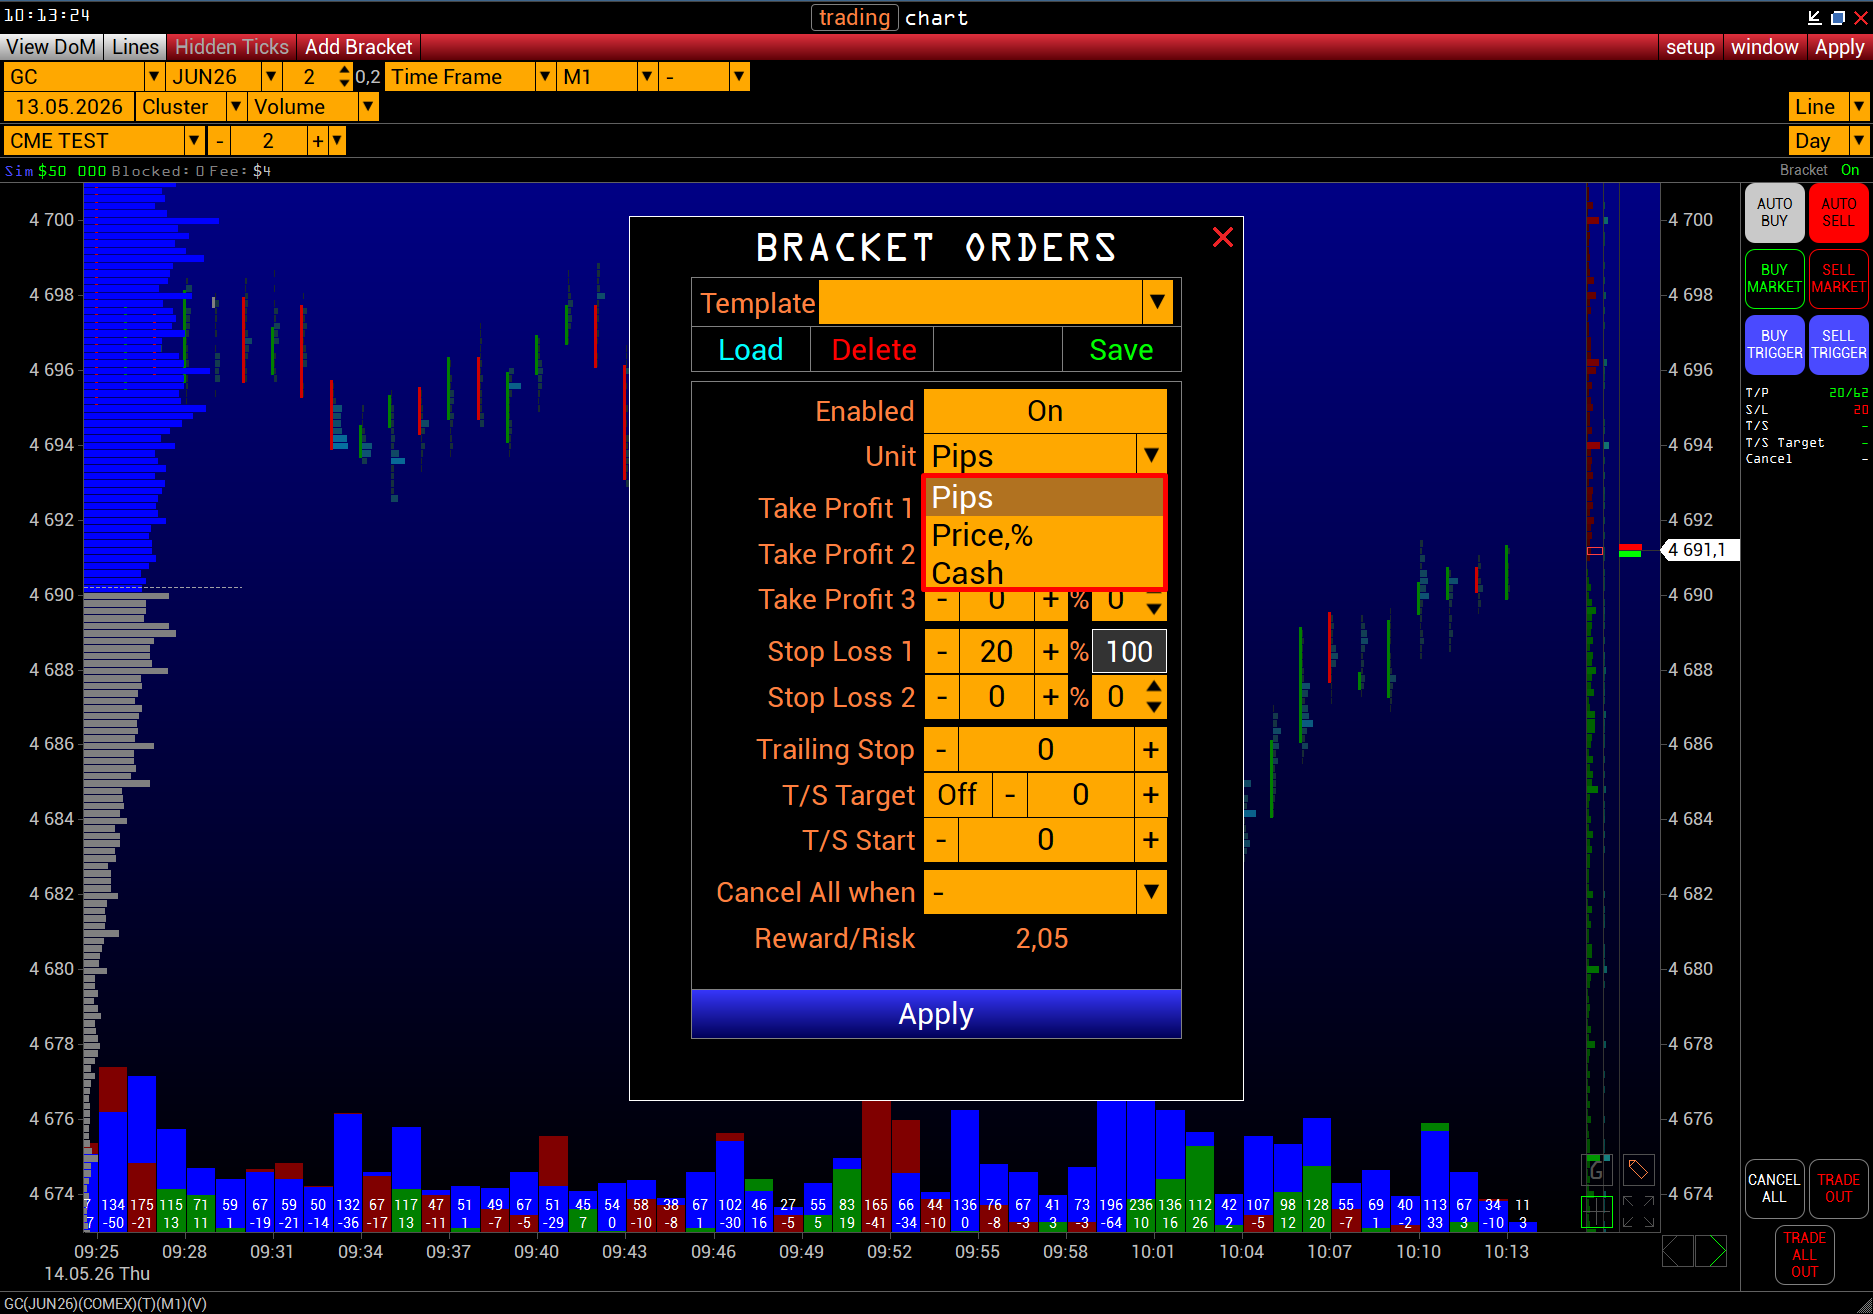Screen dimensions: 1873x1314
Task: Select Cash from Unit list
Action: point(1045,573)
